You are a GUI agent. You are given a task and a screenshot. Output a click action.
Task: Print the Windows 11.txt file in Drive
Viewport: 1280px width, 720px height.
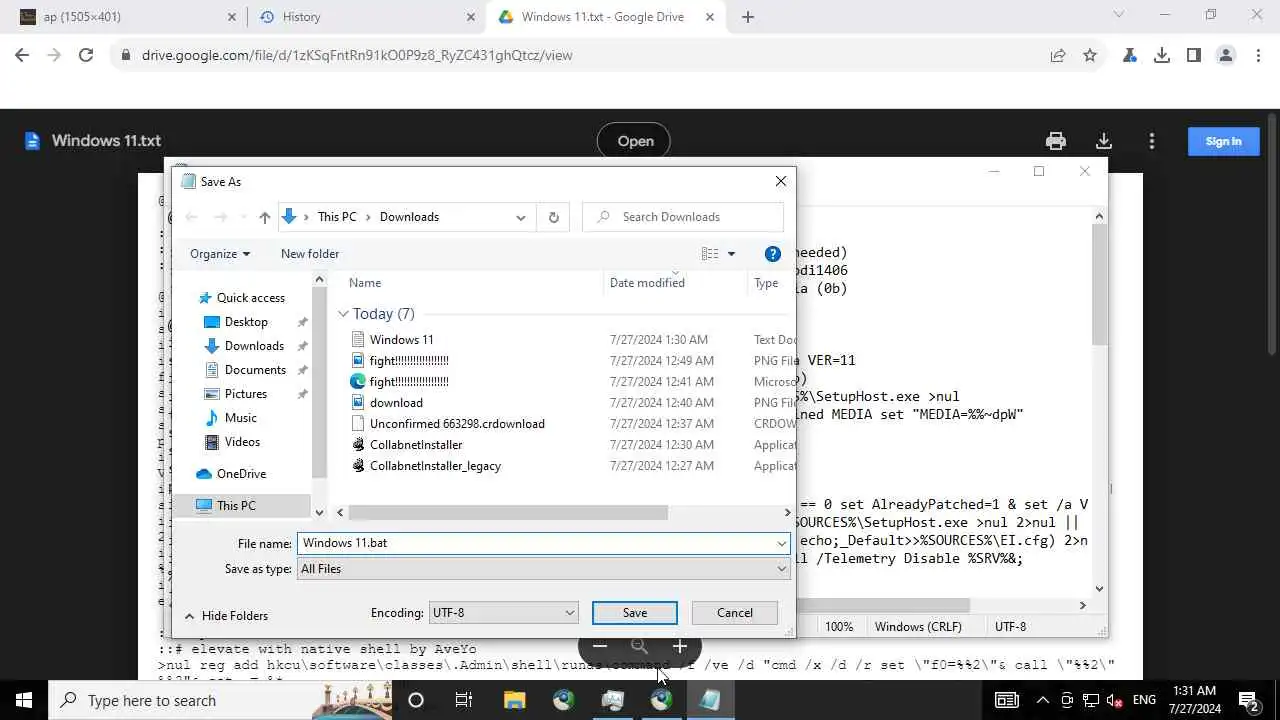click(x=1056, y=141)
